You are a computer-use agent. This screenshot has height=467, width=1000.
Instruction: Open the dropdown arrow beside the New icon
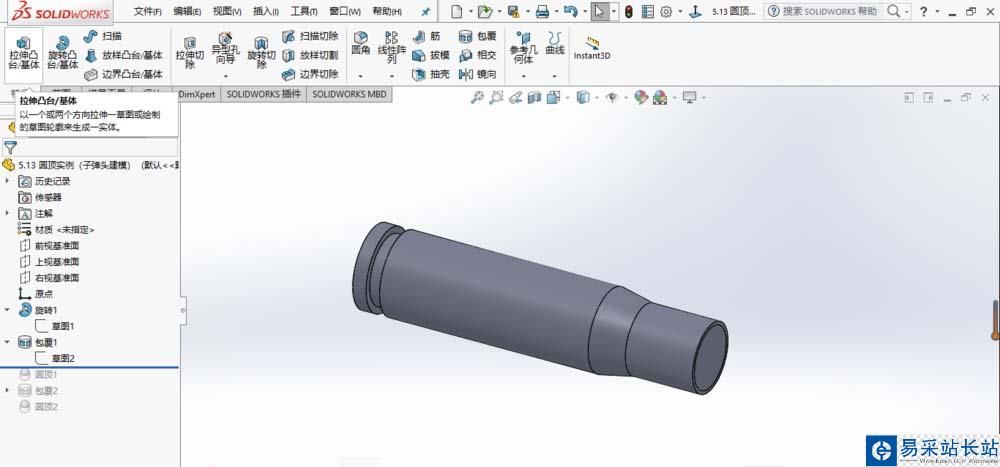point(471,11)
